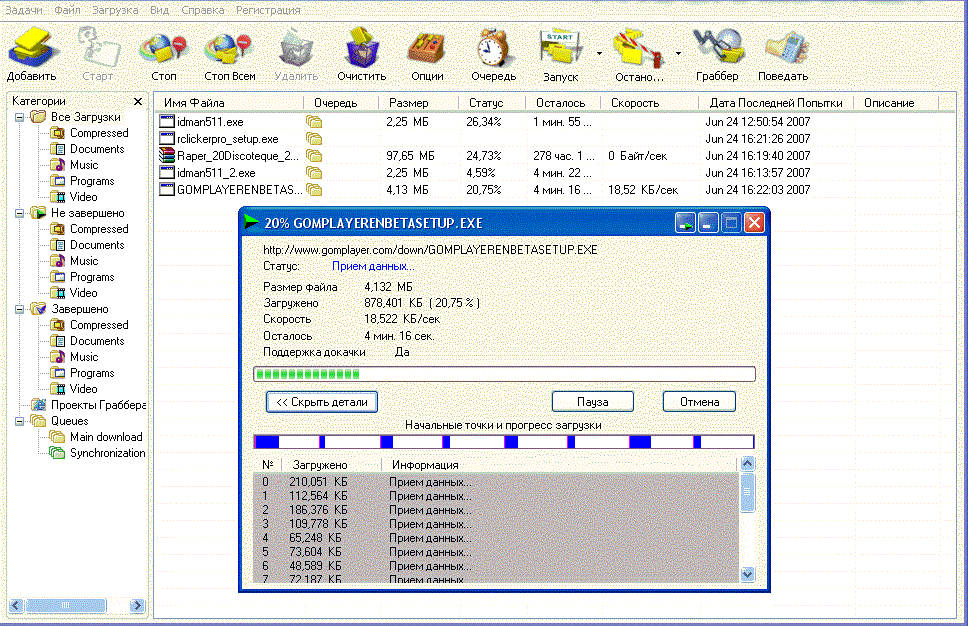Select Music under Не завершено
The width and height of the screenshot is (968, 626).
(x=84, y=261)
